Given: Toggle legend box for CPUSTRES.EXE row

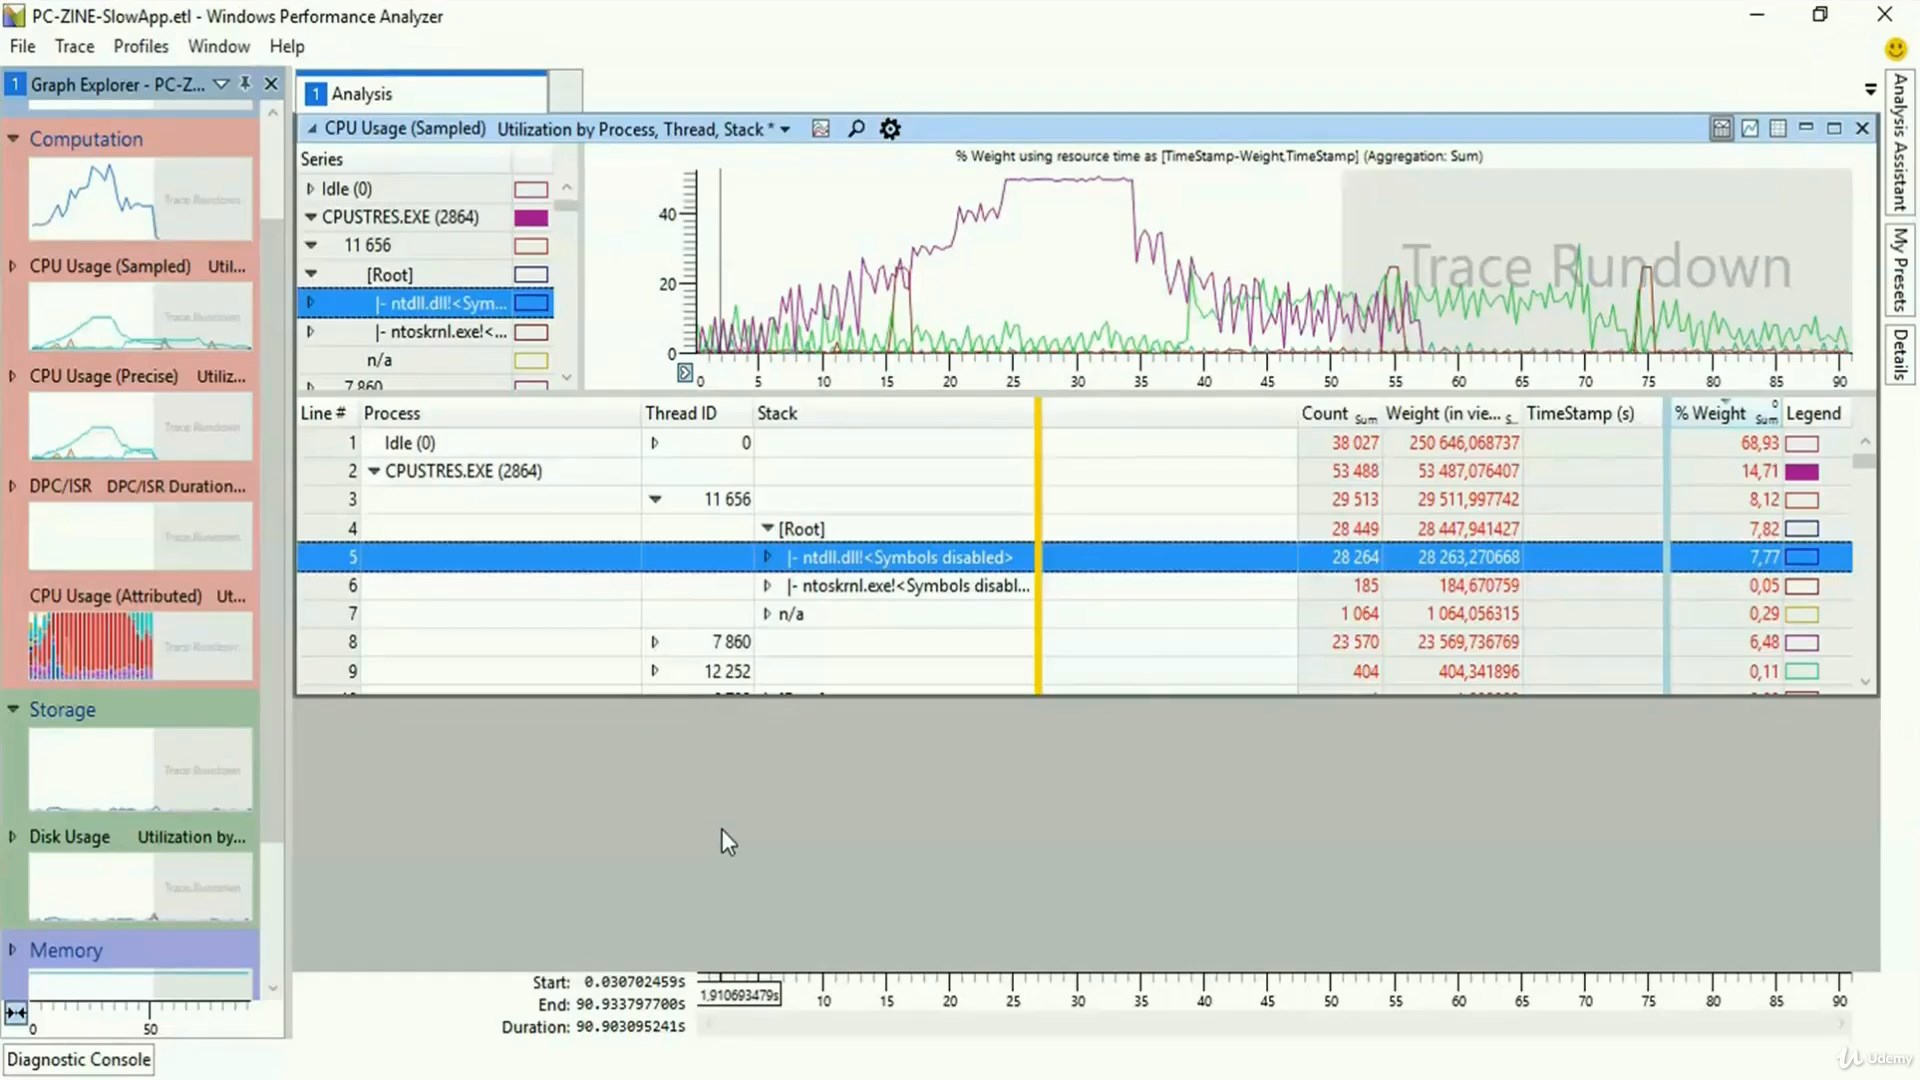Looking at the screenshot, I should click(1802, 472).
